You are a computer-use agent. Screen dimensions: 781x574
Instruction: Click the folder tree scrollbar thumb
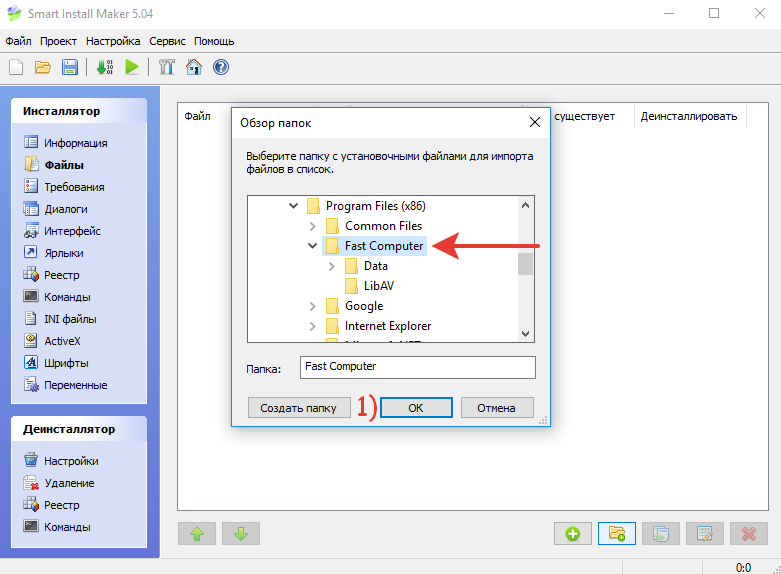[525, 264]
